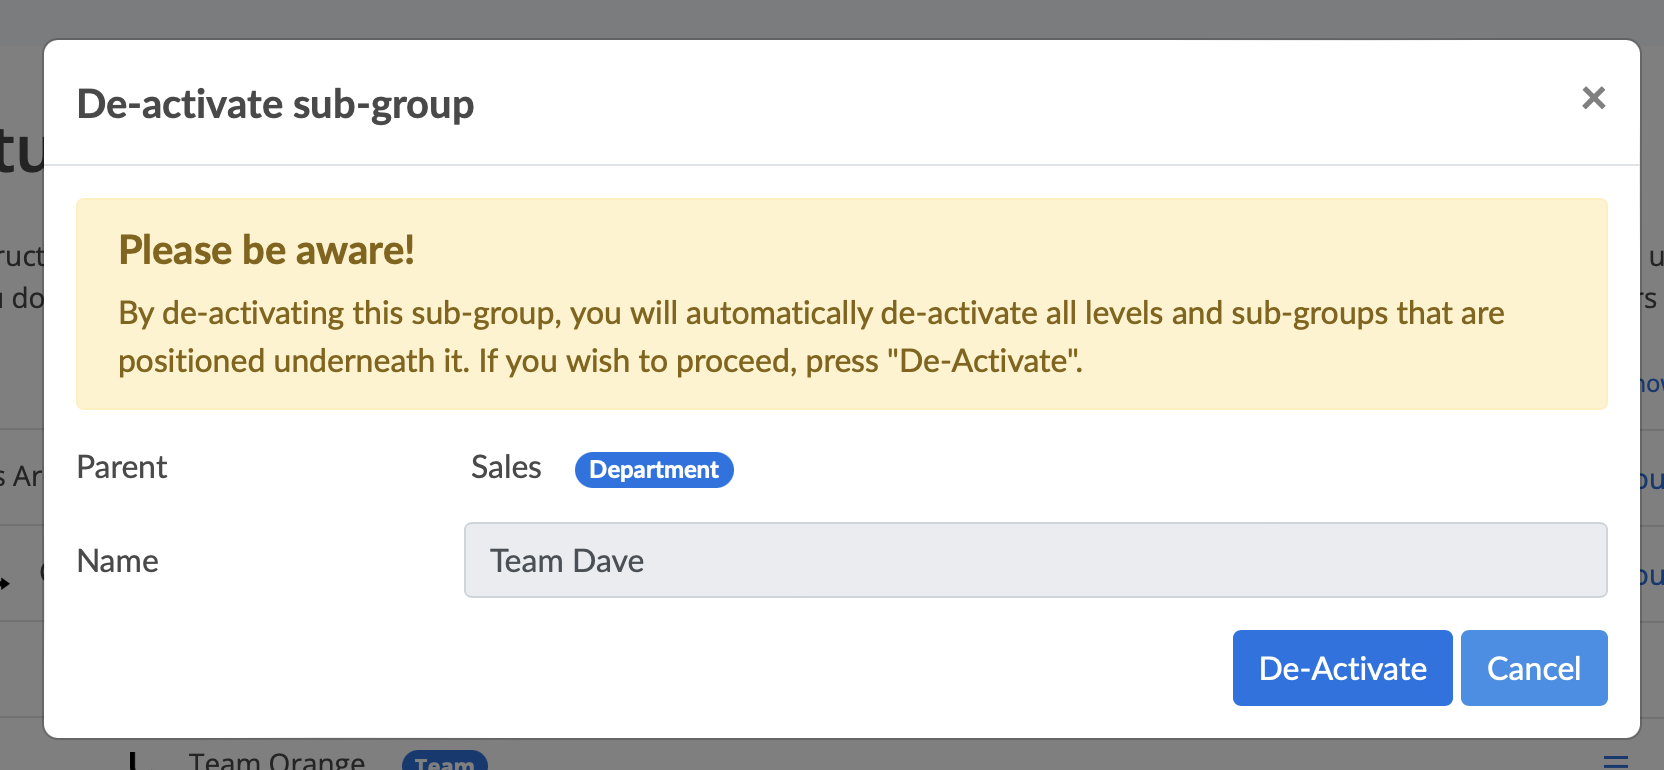Click the Name field label
Viewport: 1664px width, 770px height.
coord(118,561)
